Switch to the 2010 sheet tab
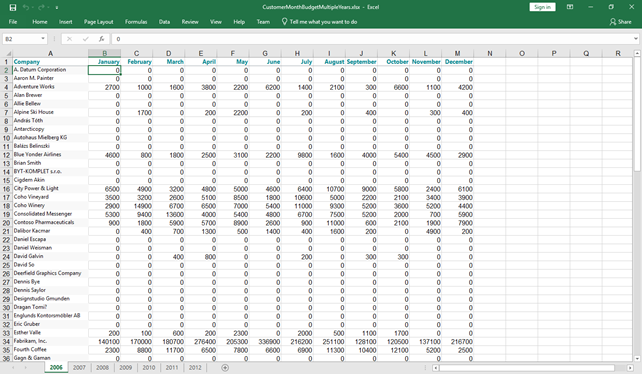 [149, 367]
